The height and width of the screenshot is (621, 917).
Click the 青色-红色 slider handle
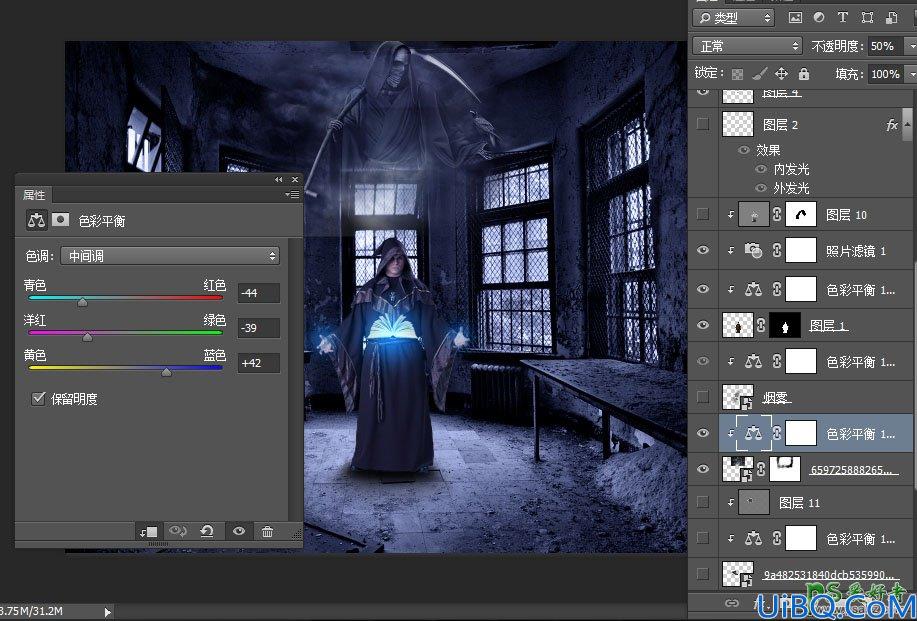pyautogui.click(x=82, y=302)
